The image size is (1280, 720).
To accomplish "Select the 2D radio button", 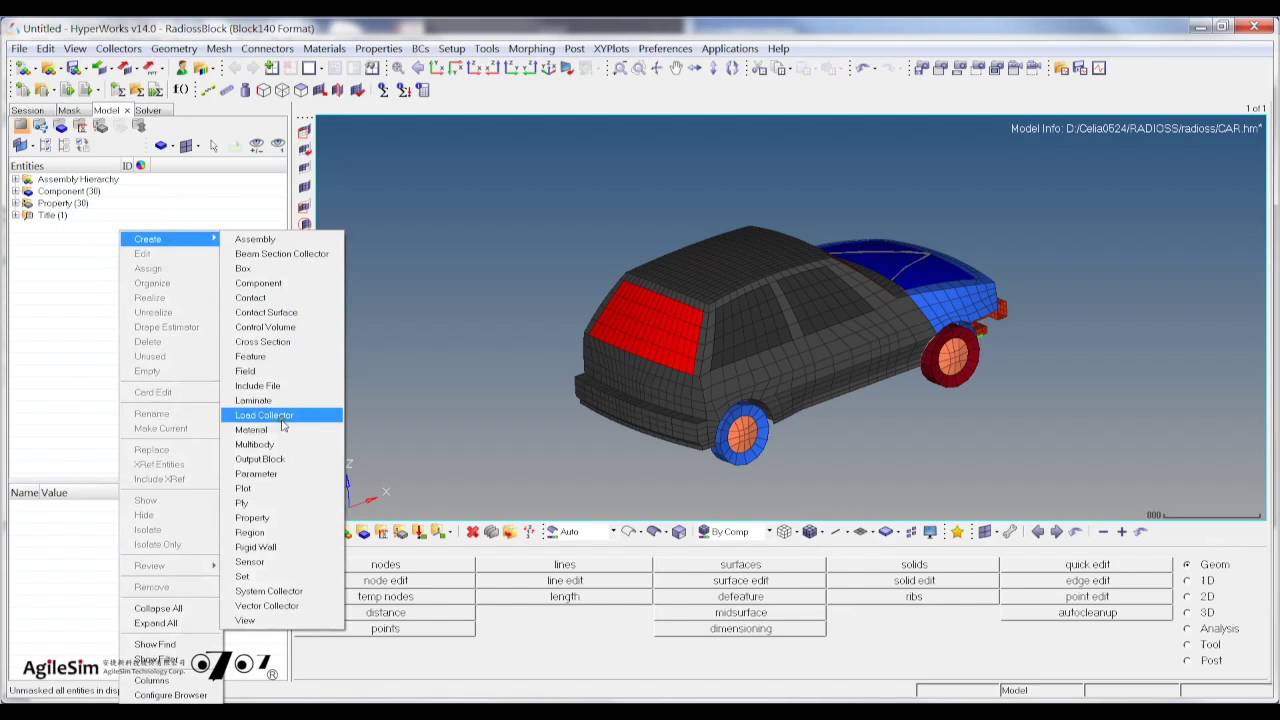I will [1187, 597].
